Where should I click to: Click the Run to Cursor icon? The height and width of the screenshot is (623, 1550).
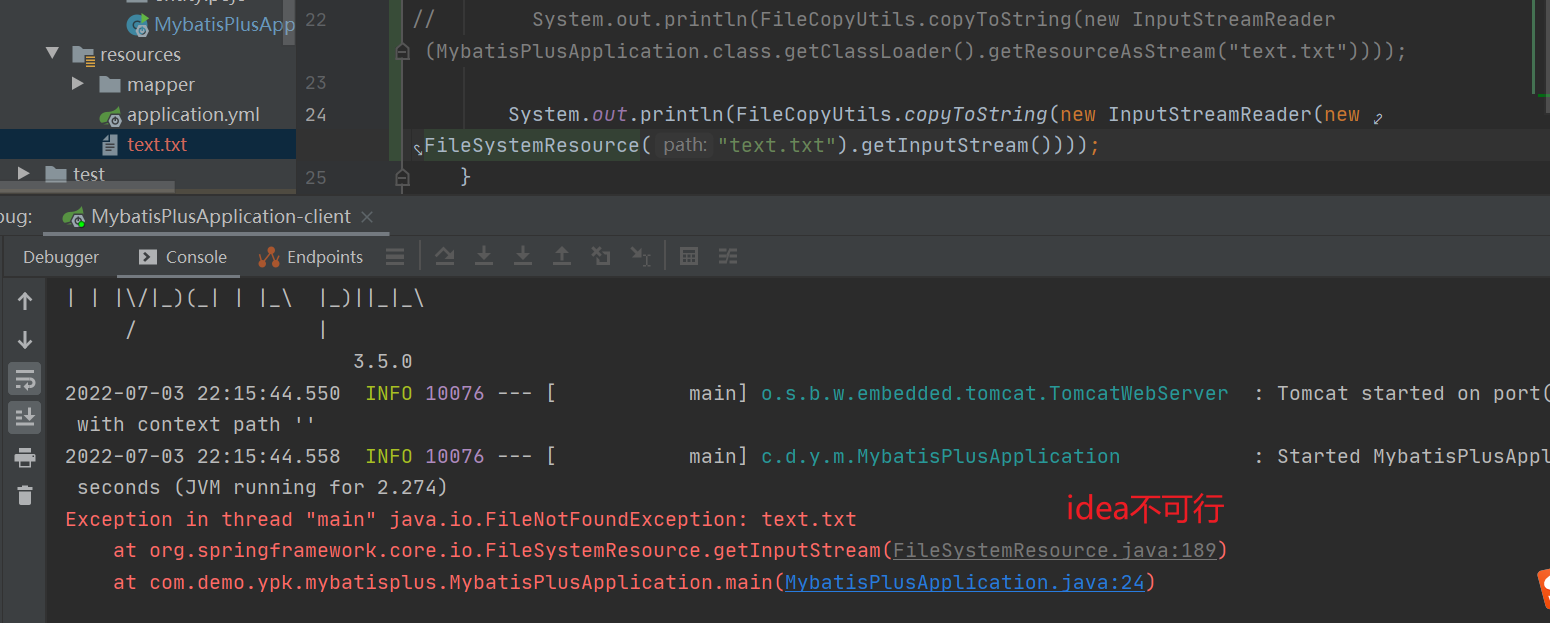[x=640, y=257]
